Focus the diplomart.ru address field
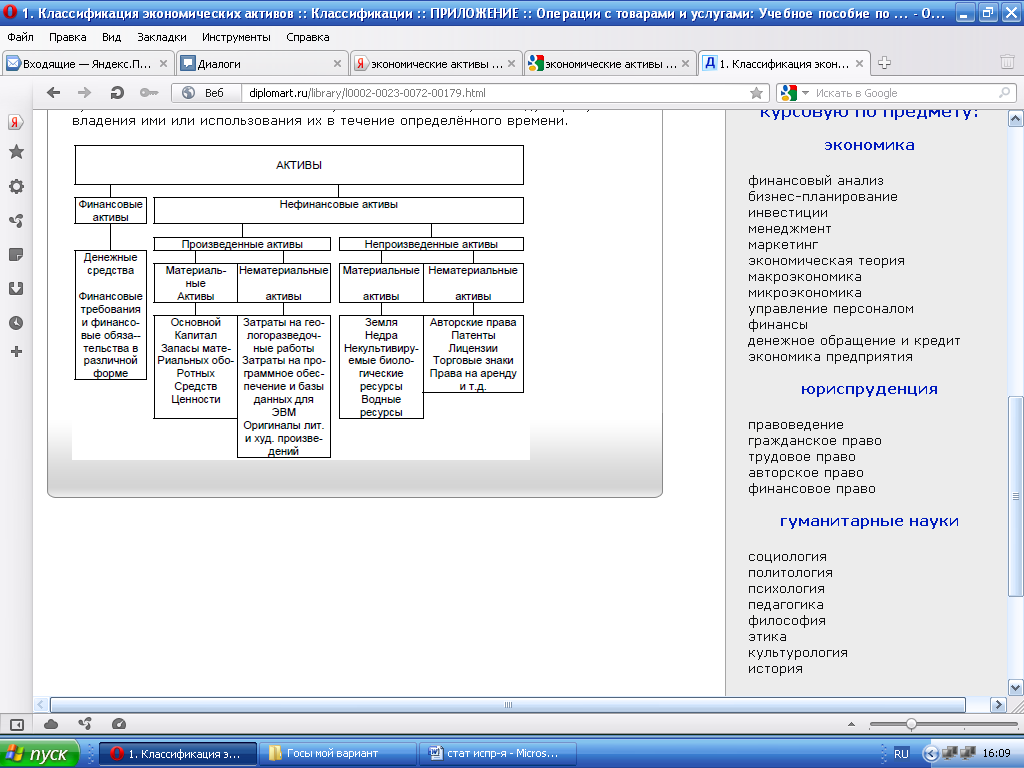Viewport: 1024px width, 768px height. (495, 93)
